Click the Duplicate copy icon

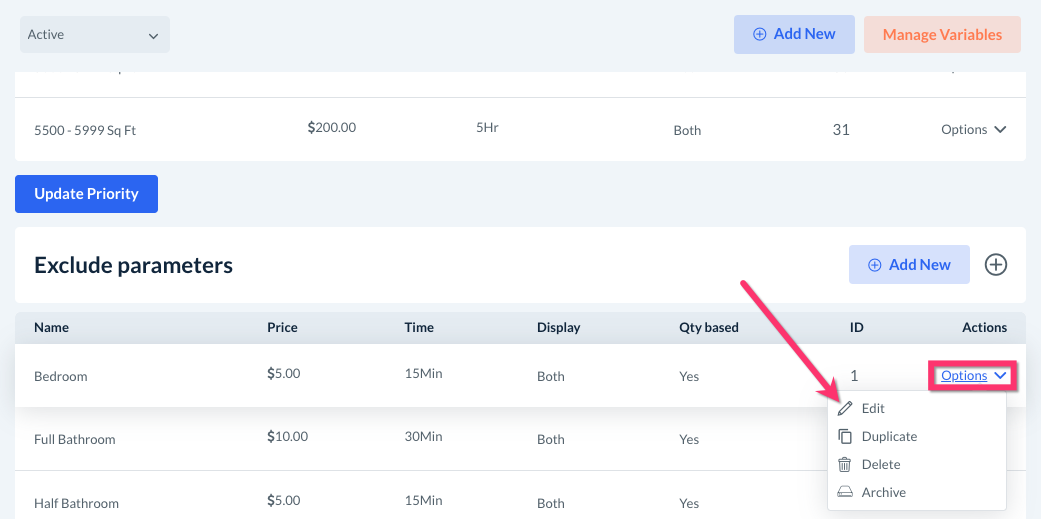(x=845, y=436)
